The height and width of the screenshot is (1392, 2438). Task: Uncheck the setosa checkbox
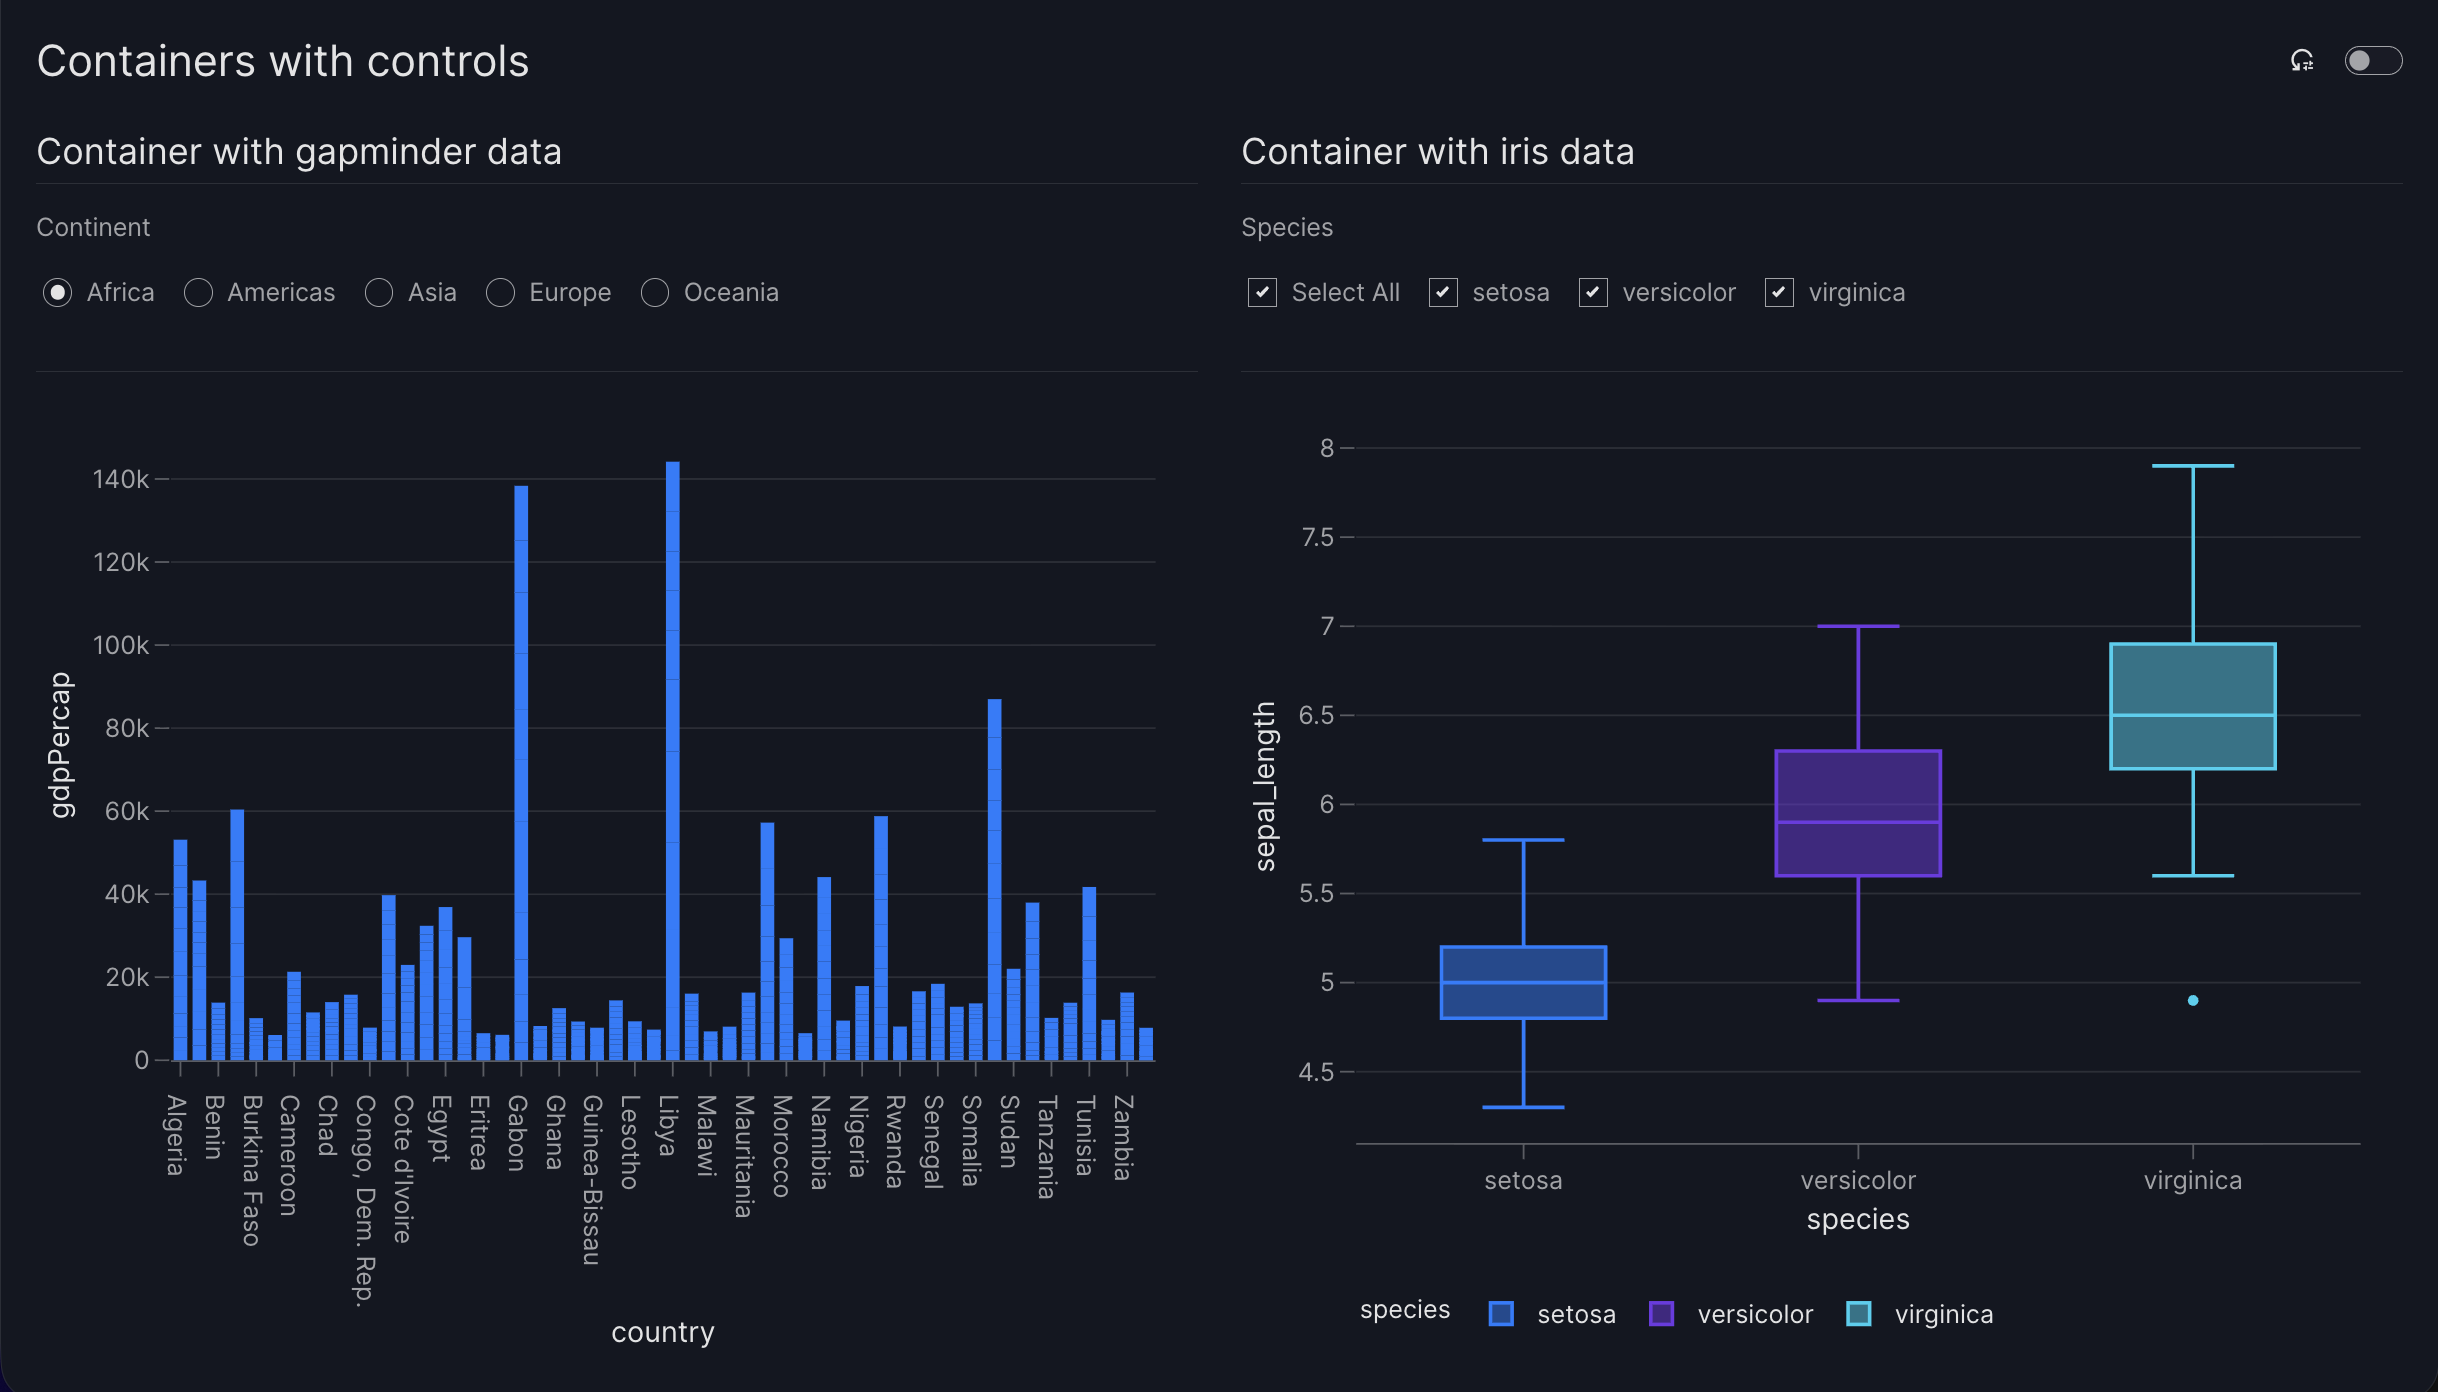coord(1443,292)
